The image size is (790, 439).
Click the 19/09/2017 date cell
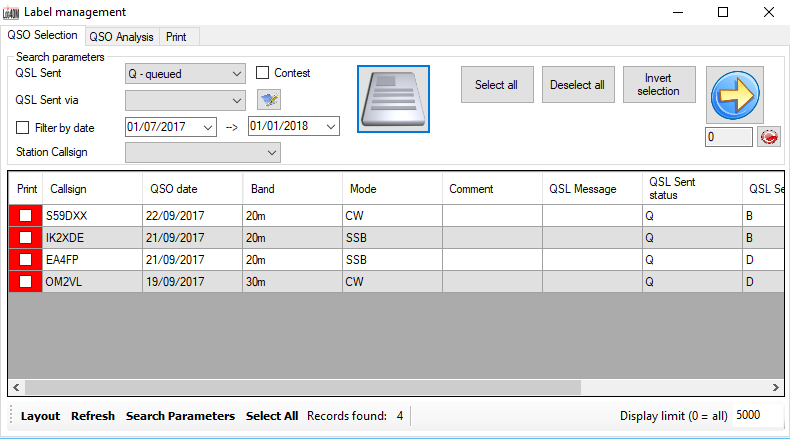tap(192, 281)
